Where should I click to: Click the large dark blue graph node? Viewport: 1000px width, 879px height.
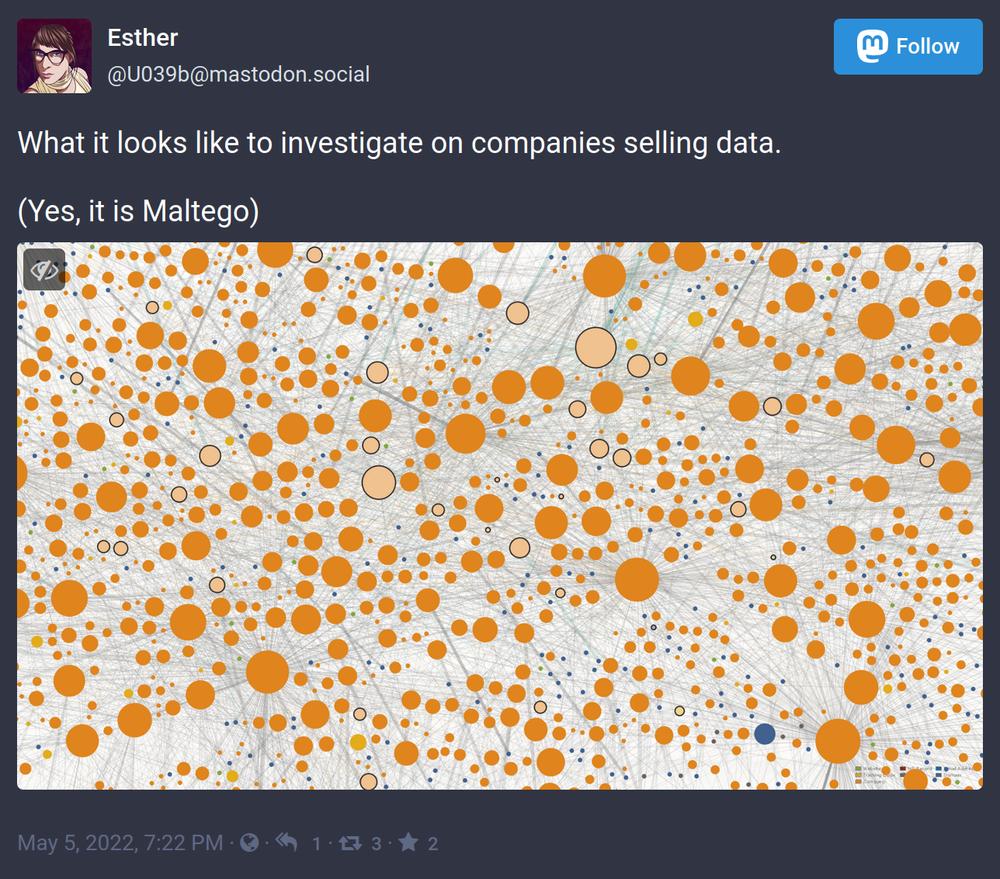point(765,734)
